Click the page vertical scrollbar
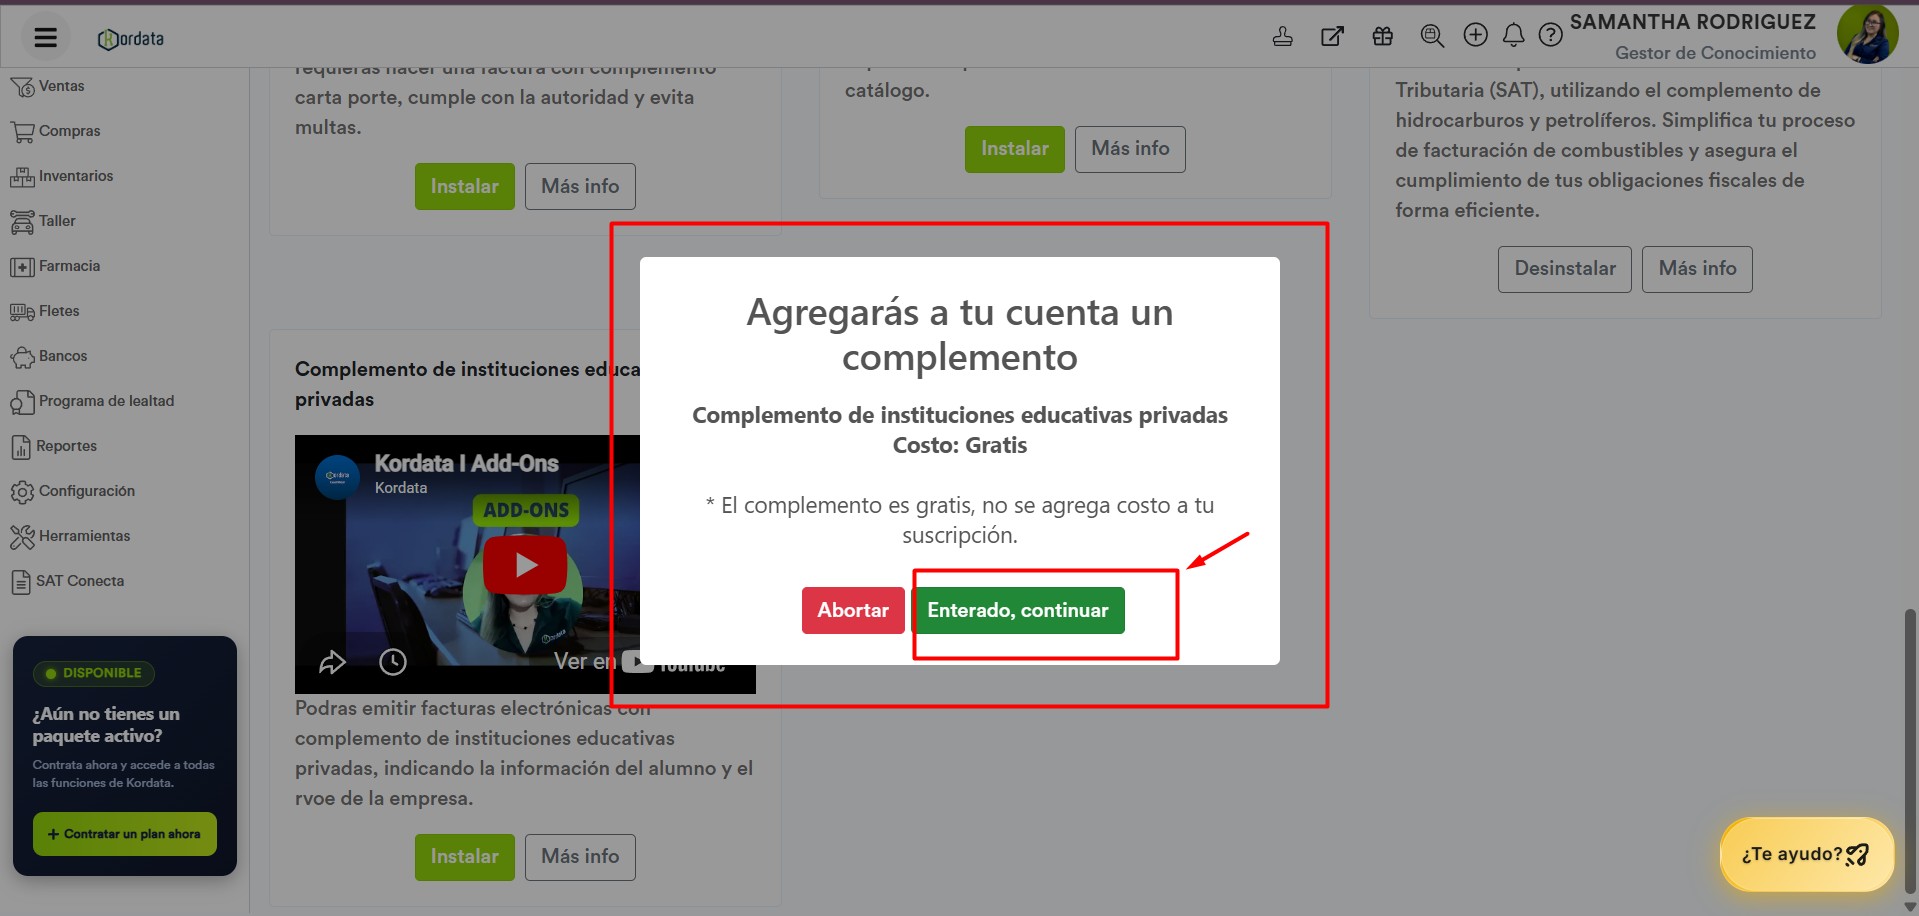Image resolution: width=1919 pixels, height=916 pixels. [x=1910, y=750]
